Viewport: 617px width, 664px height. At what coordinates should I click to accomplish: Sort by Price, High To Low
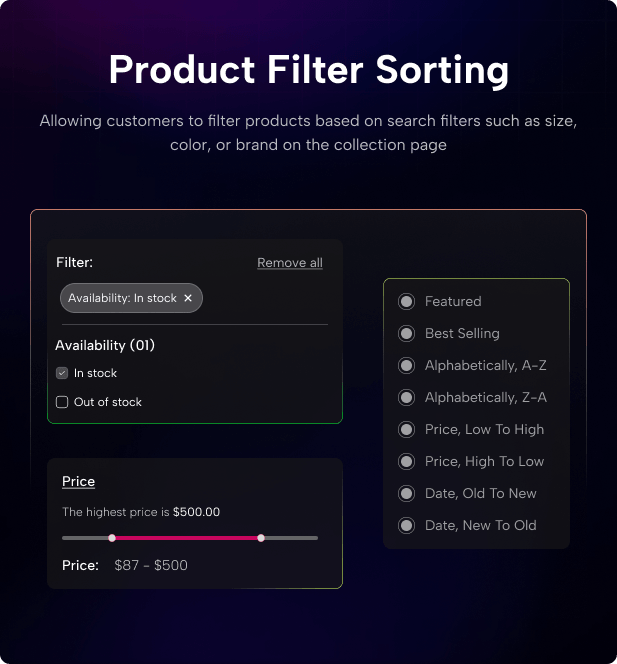[406, 461]
